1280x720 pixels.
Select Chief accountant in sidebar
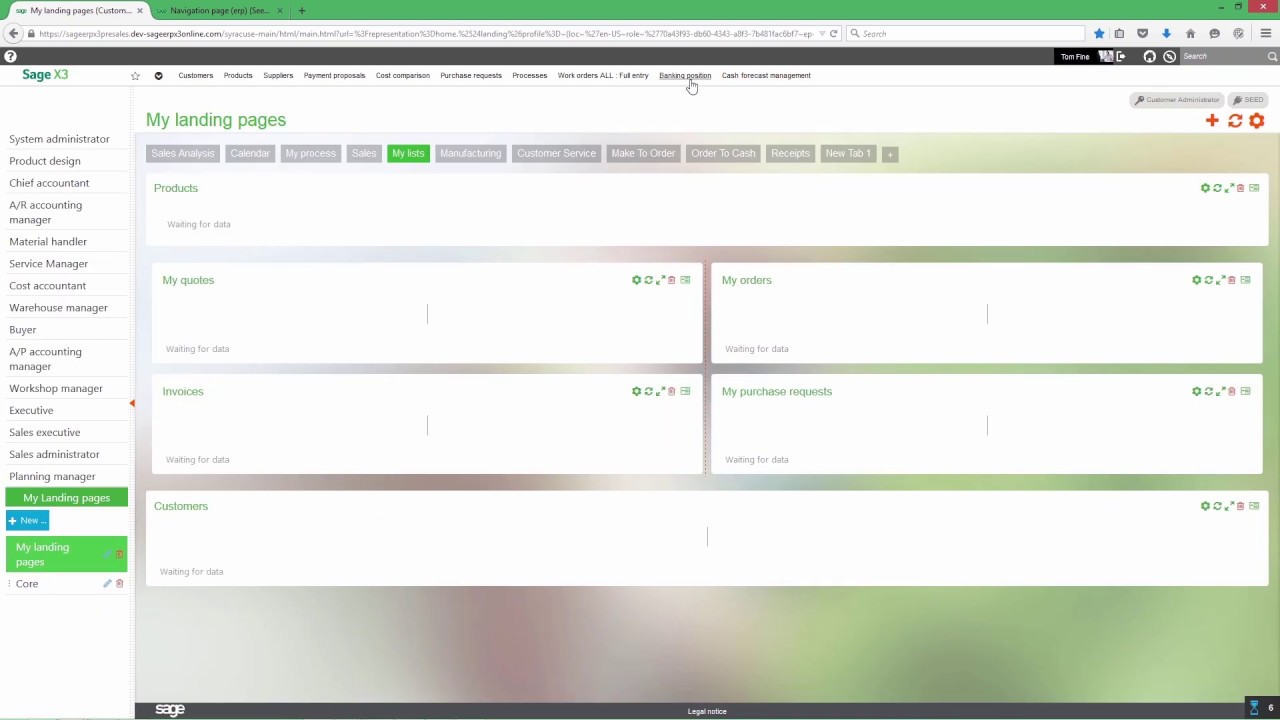point(49,183)
